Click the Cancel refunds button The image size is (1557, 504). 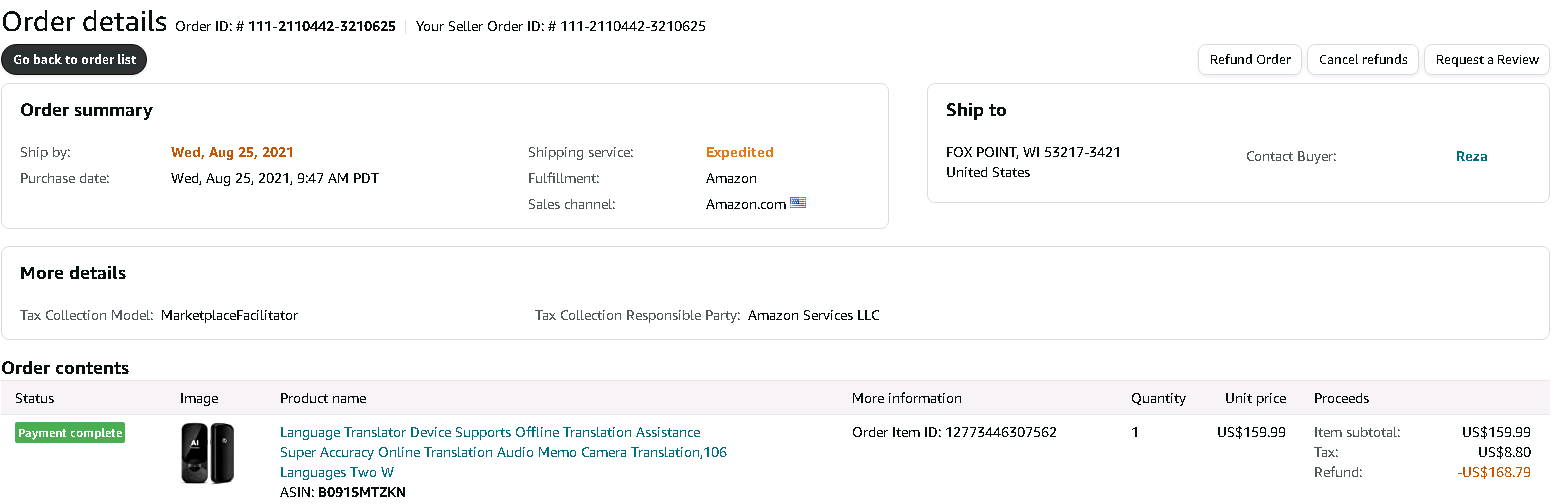pyautogui.click(x=1363, y=60)
